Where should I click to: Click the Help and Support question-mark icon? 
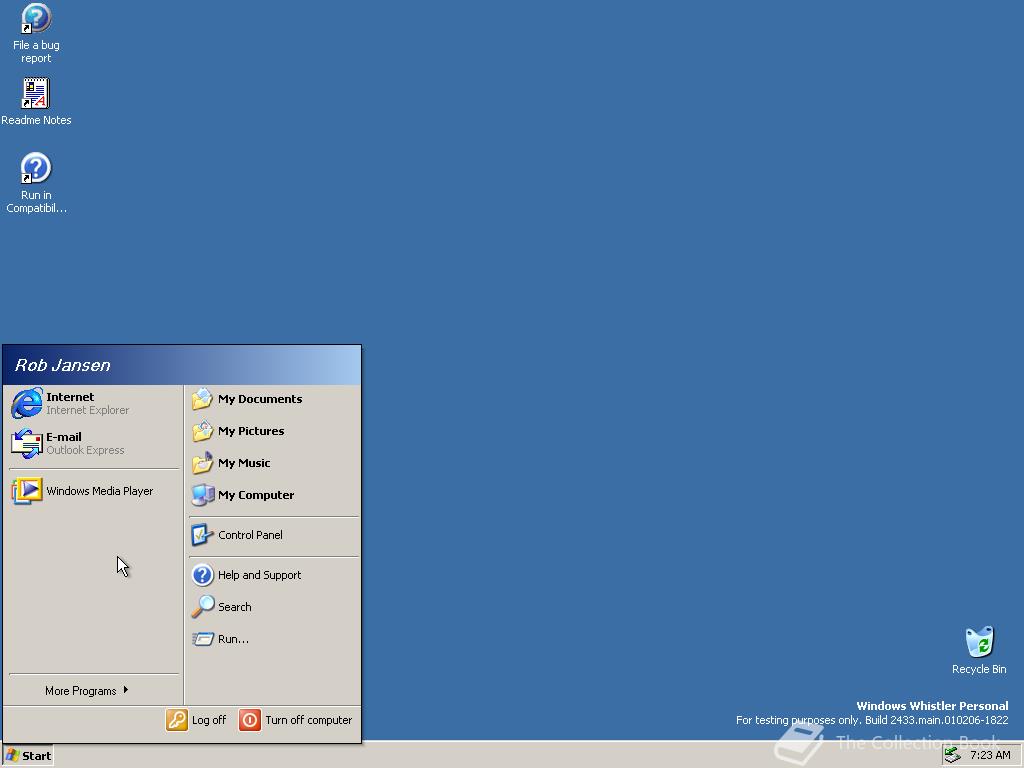[202, 575]
